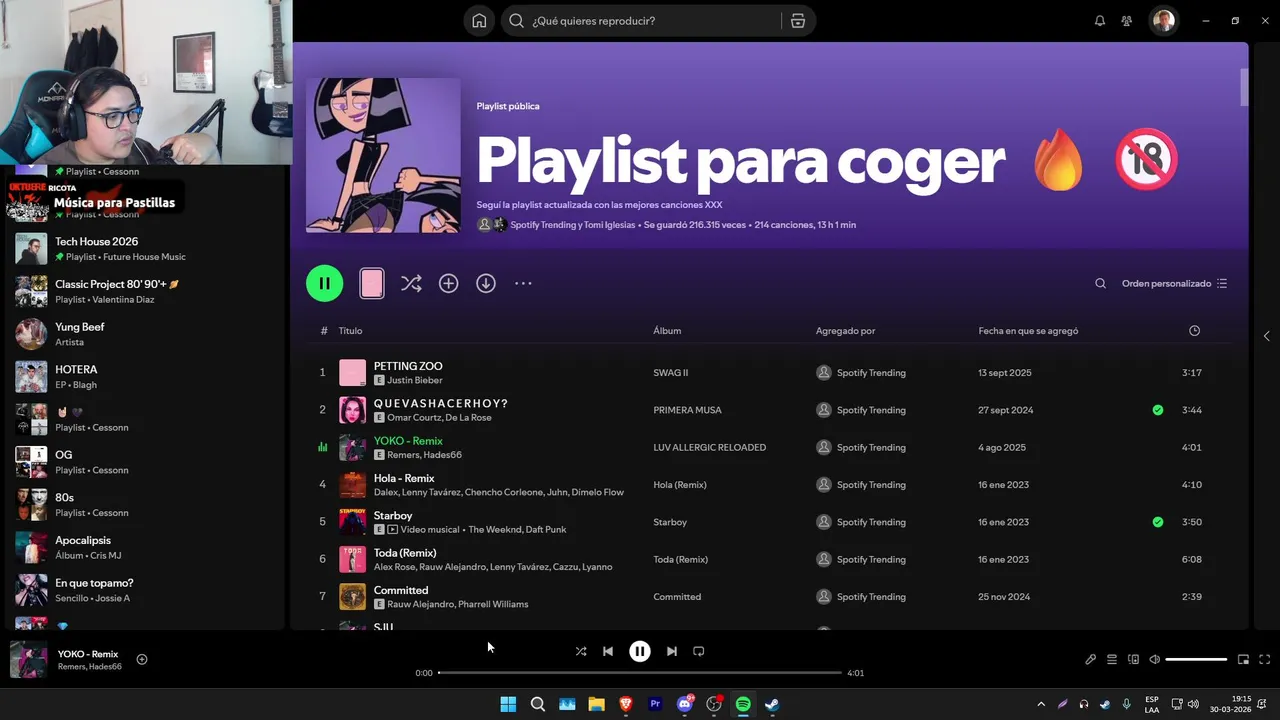
Task: Enter full screen player mode
Action: click(1264, 659)
